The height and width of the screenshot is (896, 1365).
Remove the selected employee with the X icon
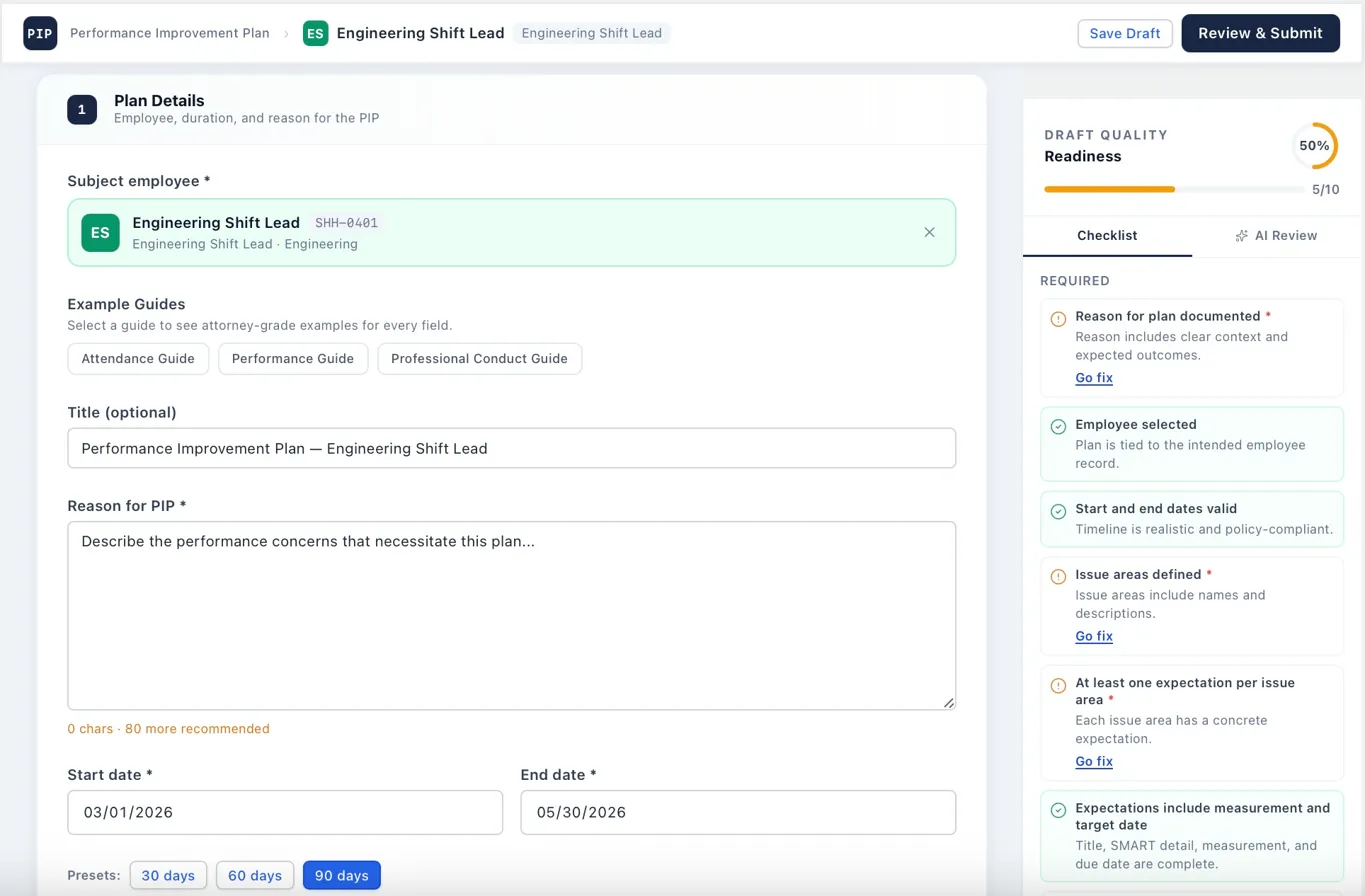pyautogui.click(x=929, y=232)
